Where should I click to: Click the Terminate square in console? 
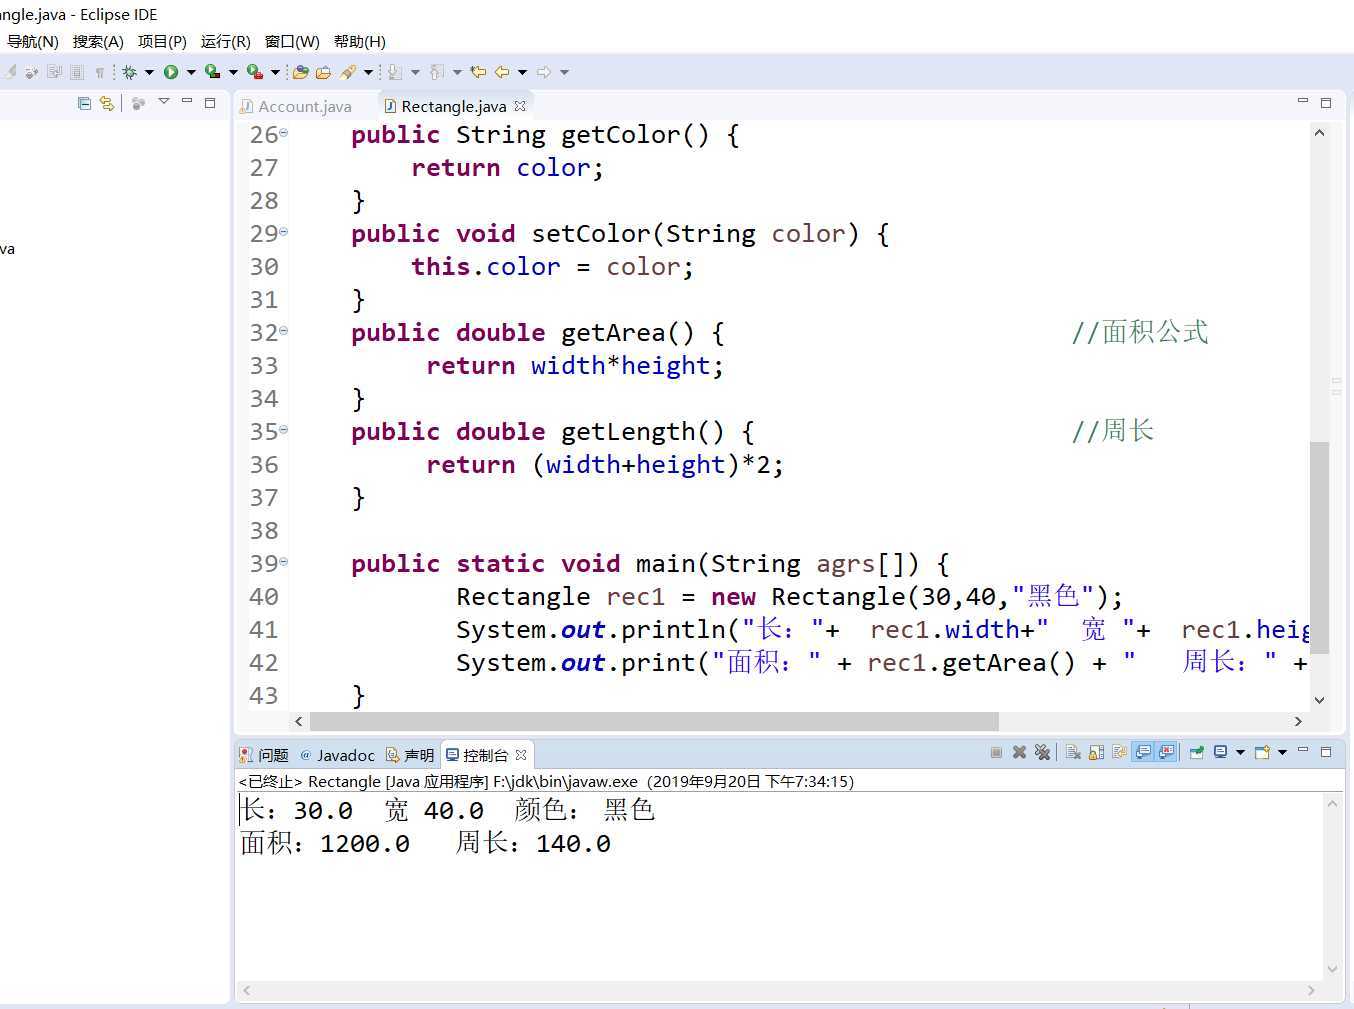(x=996, y=752)
